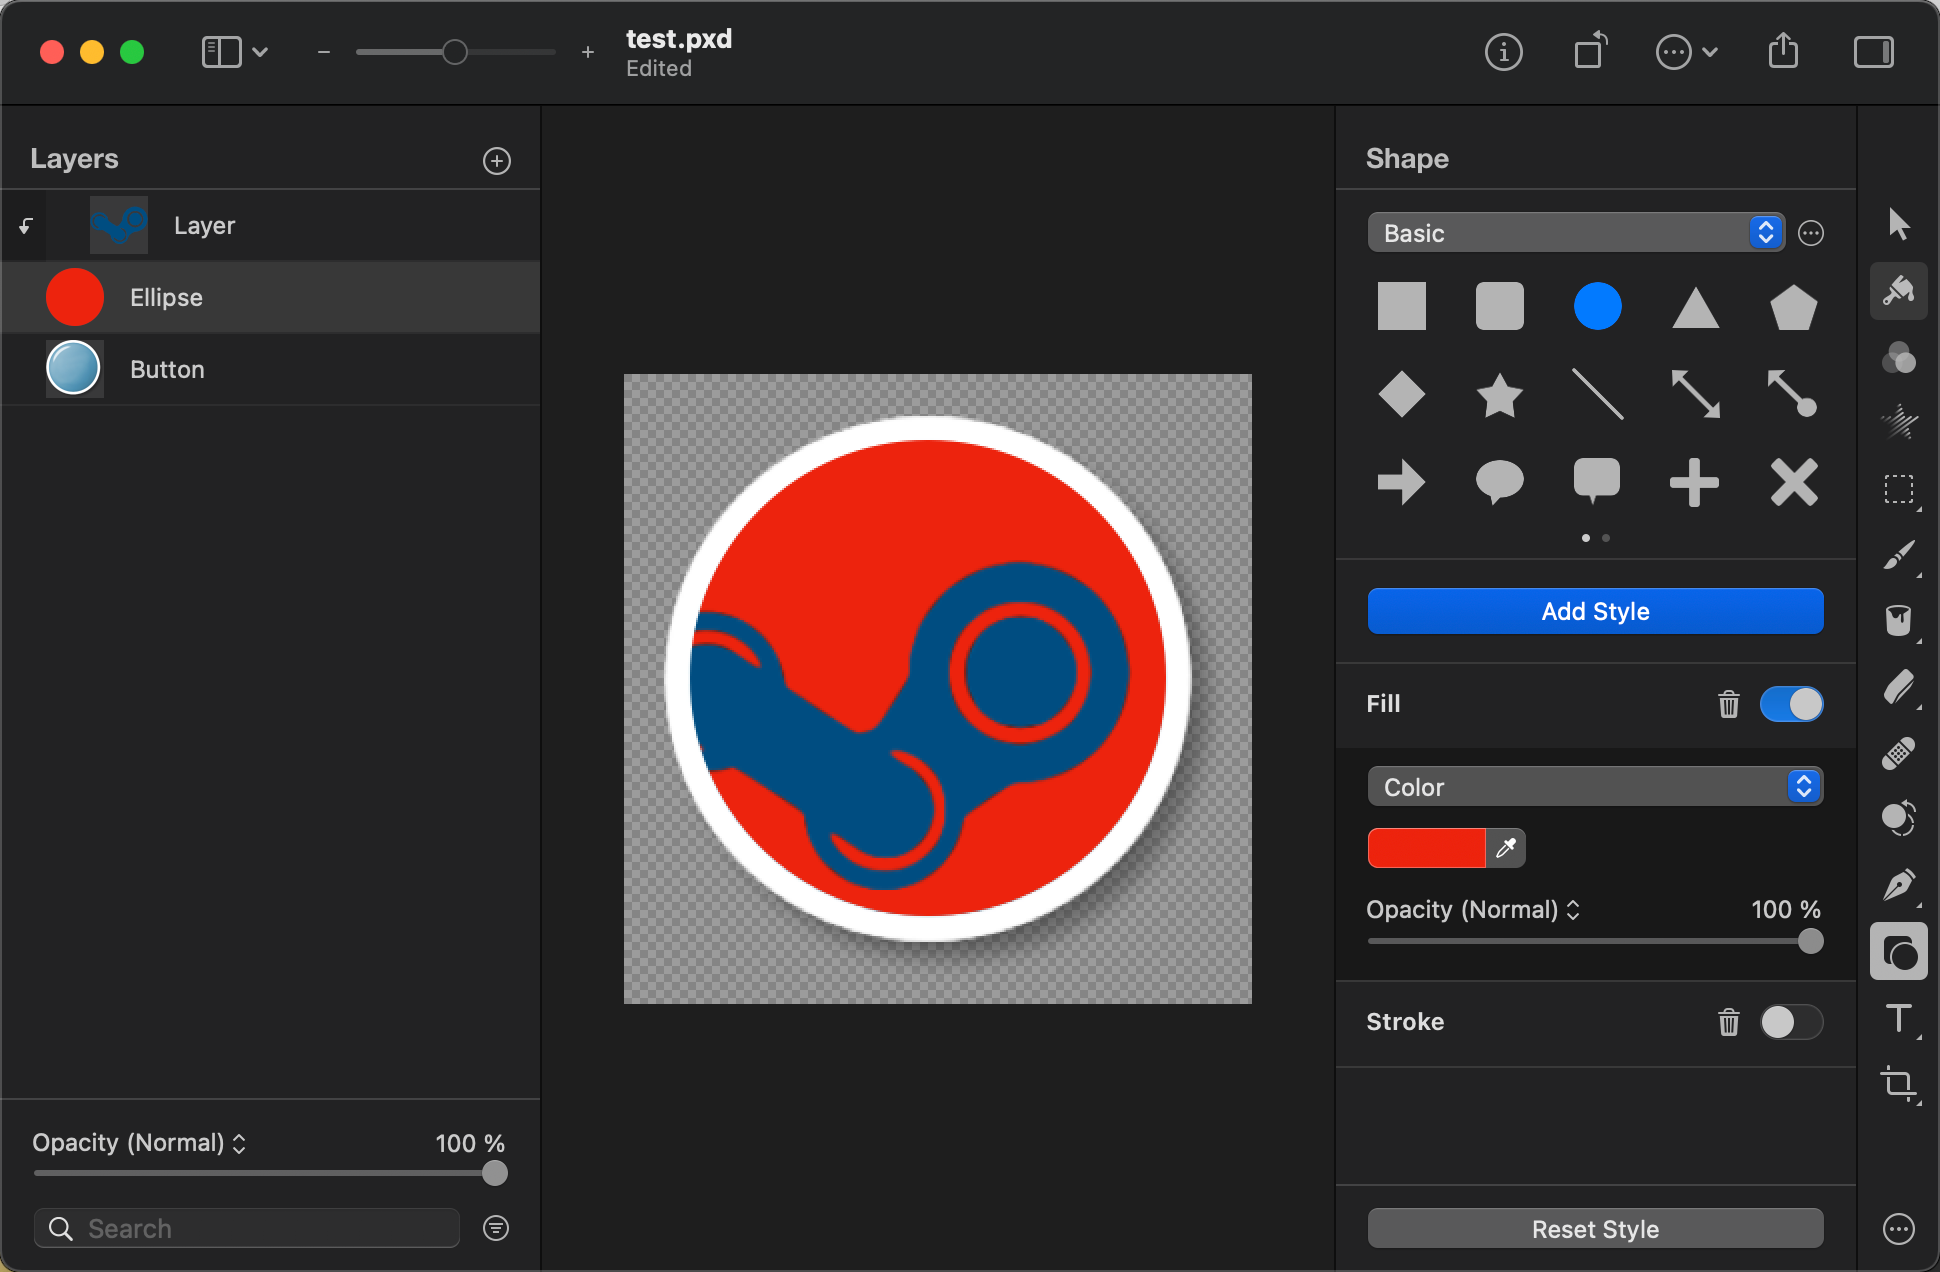Click the eyedropper color picker
1940x1272 pixels.
tap(1506, 848)
